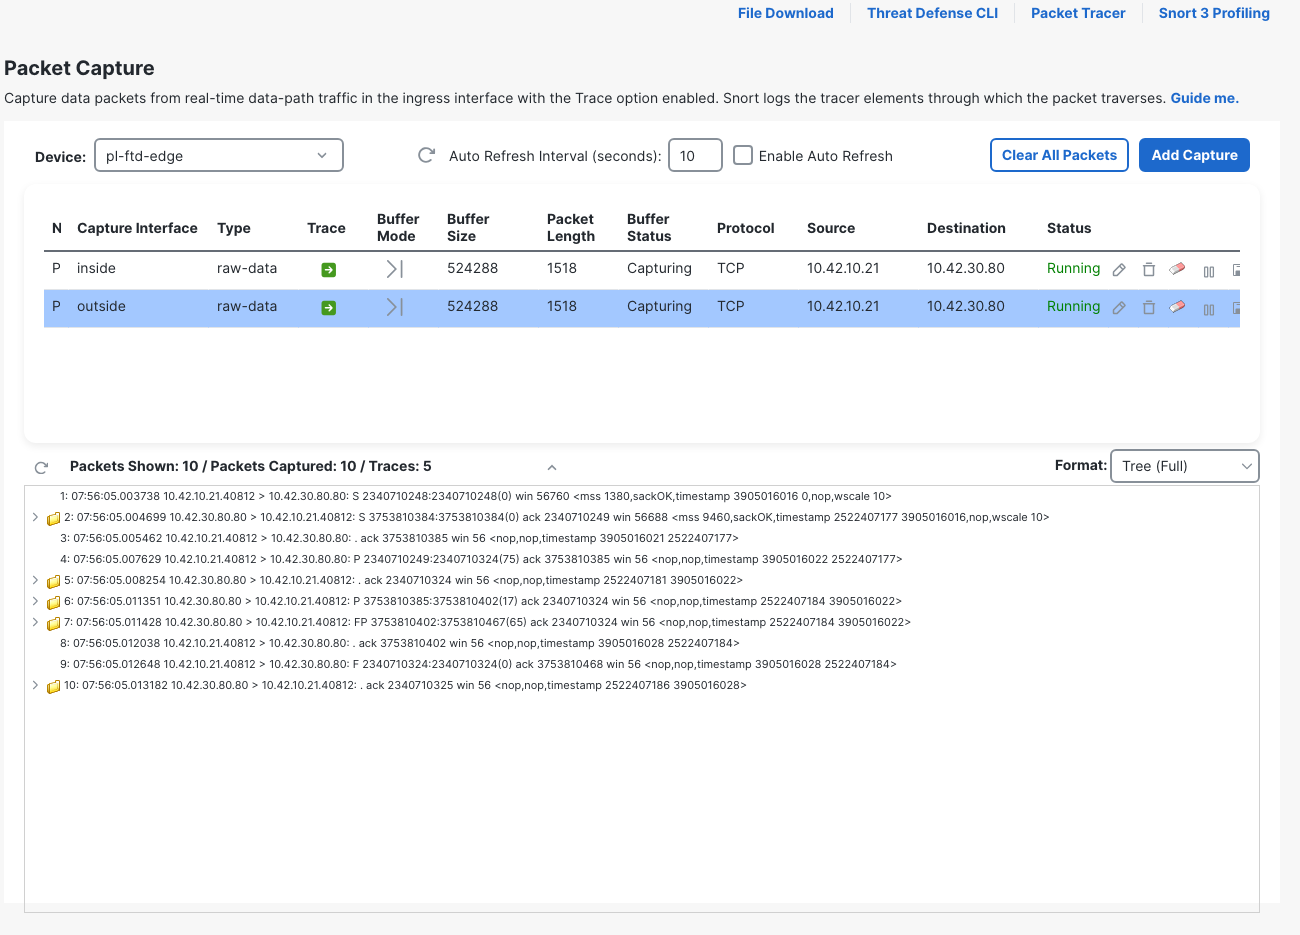Select the inside capture interface row
The height and width of the screenshot is (935, 1300).
pyautogui.click(x=642, y=269)
